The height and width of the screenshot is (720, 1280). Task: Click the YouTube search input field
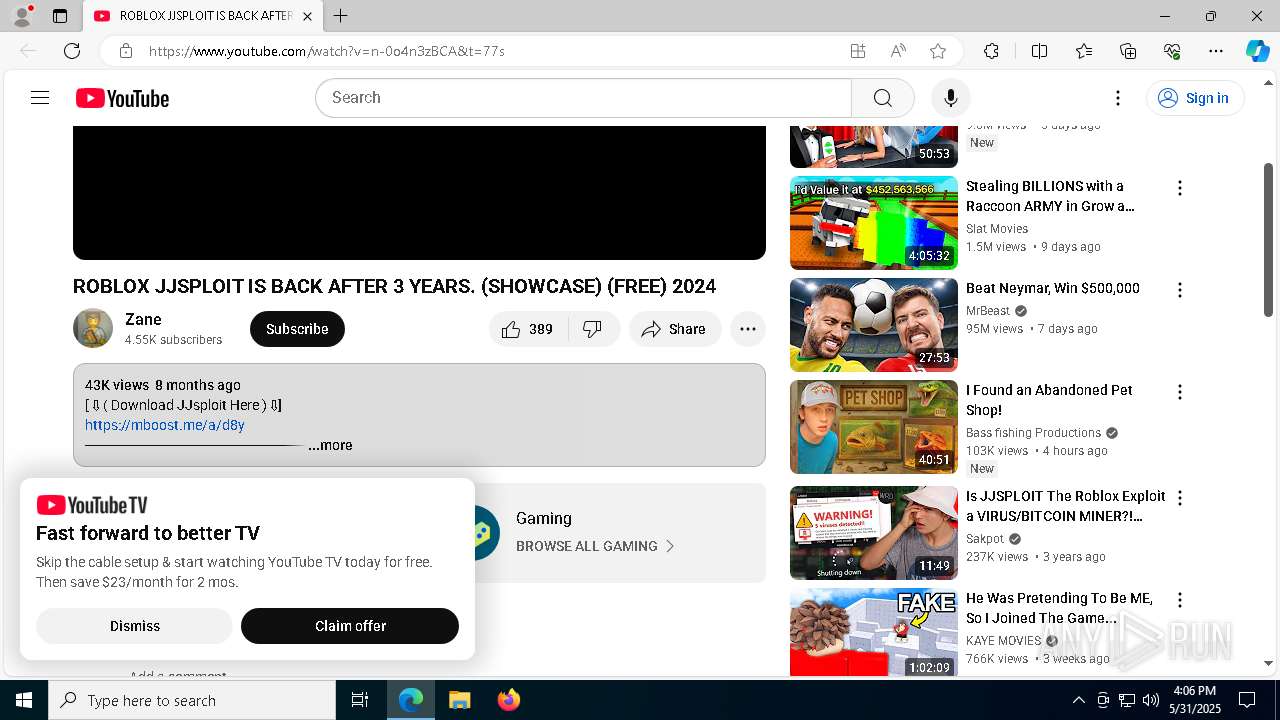pyautogui.click(x=583, y=98)
